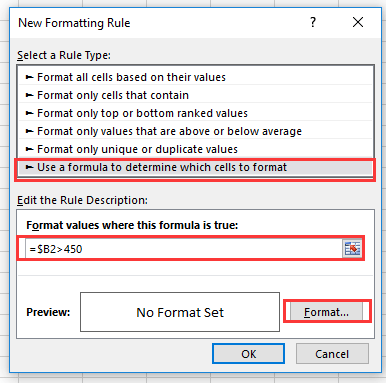Screen dimensions: 386x383
Task: Select 'Format only cells that contain' rule
Action: tap(195, 95)
